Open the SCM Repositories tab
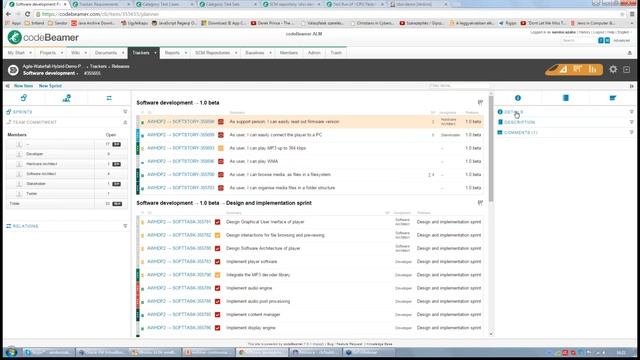The height and width of the screenshot is (360, 640). (212, 53)
